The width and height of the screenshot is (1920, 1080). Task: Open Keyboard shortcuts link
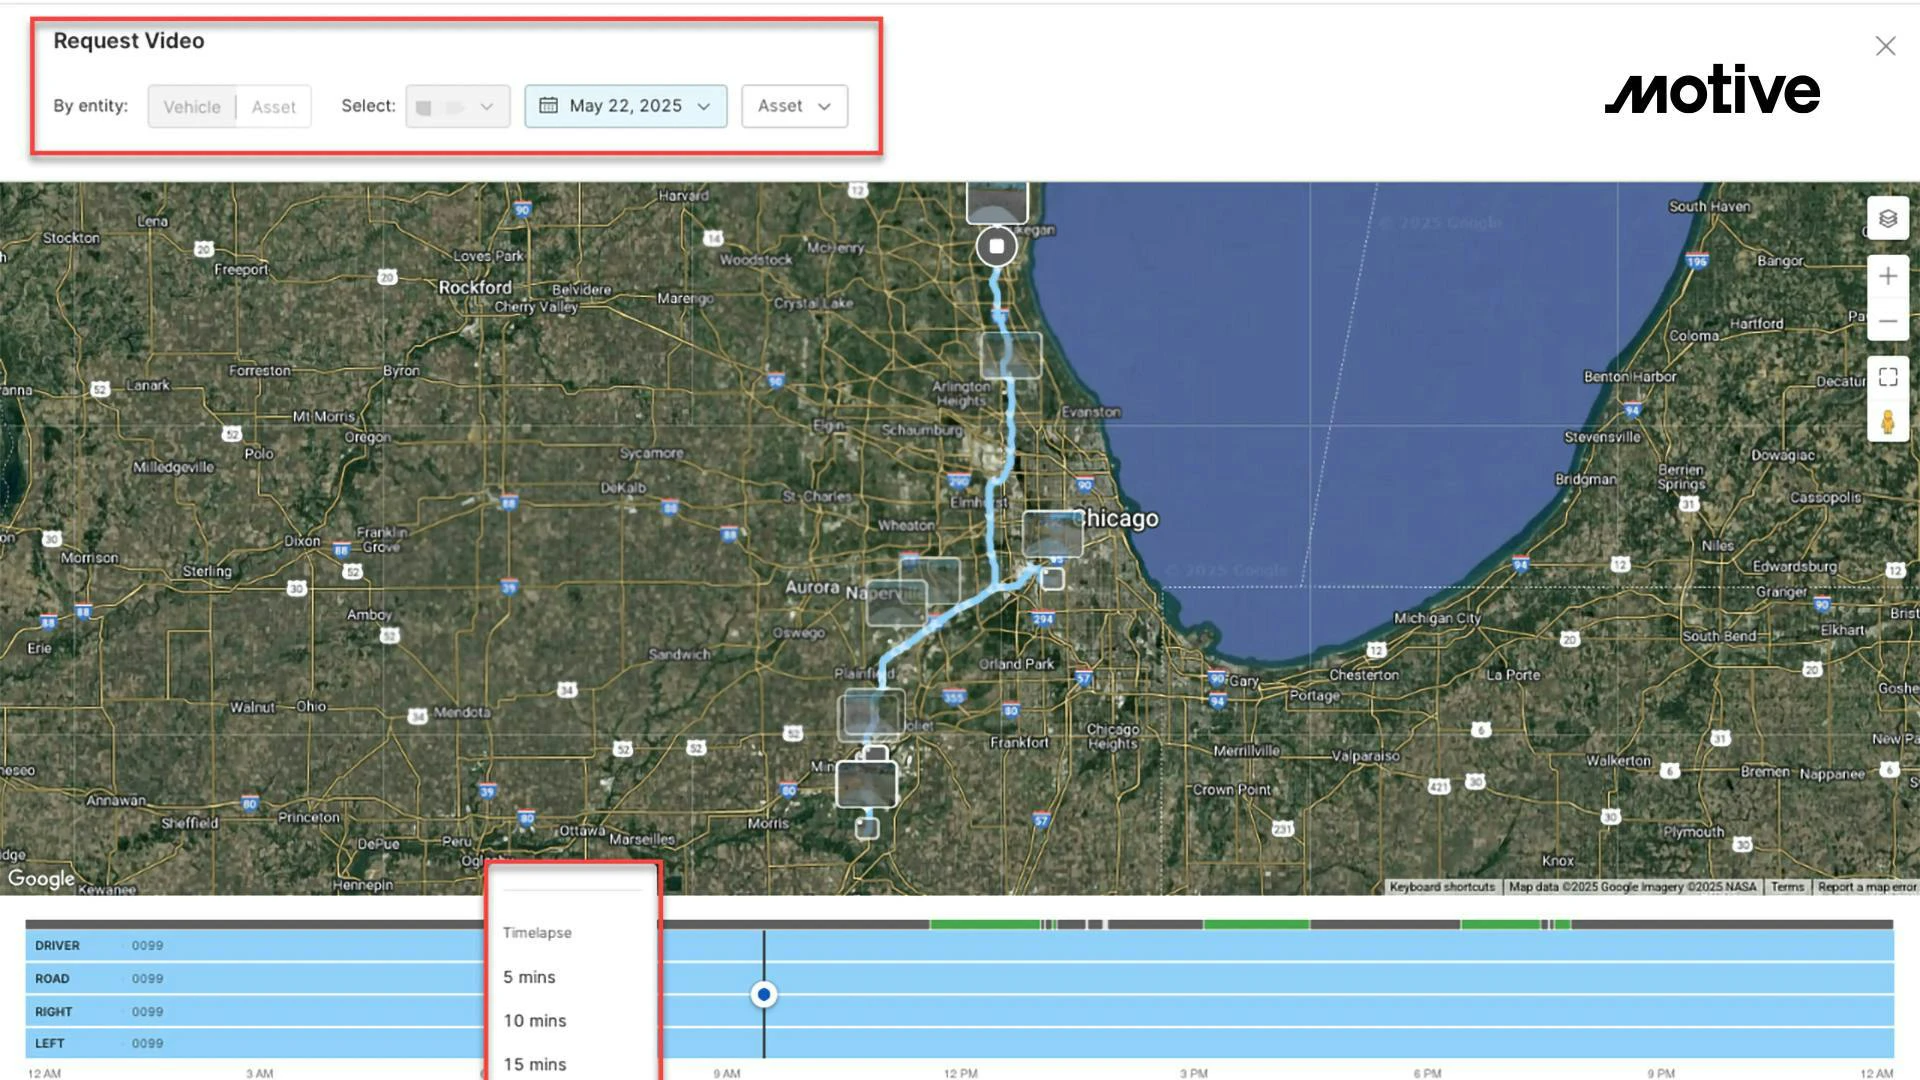pos(1441,887)
